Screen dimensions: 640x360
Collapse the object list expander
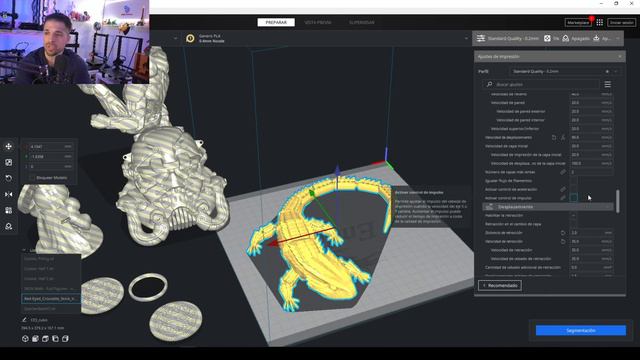pos(24,250)
